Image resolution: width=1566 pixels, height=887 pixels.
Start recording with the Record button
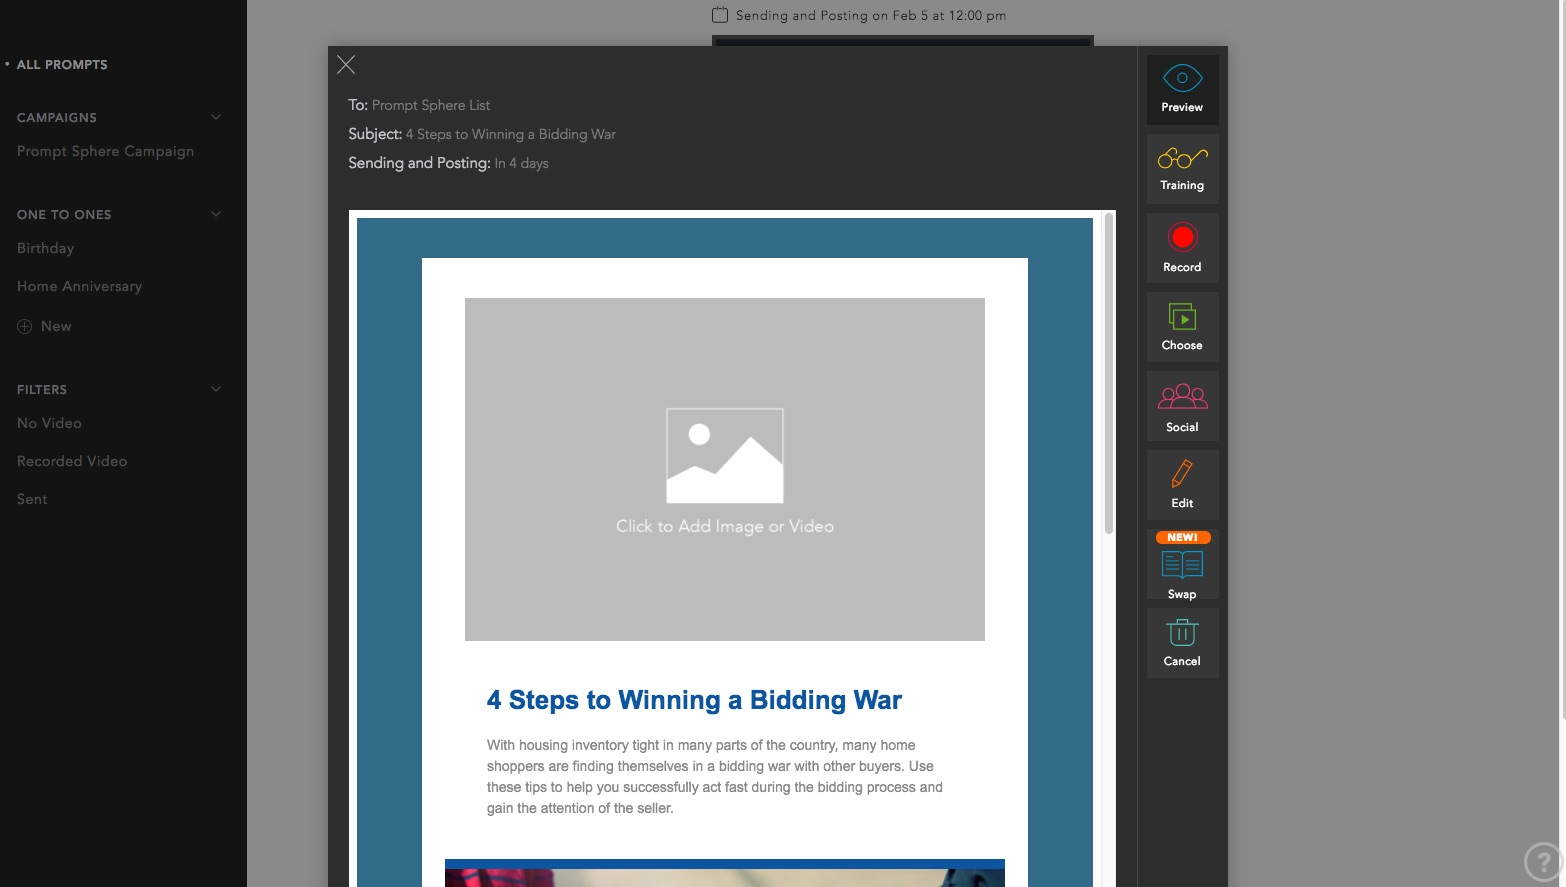[x=1182, y=237]
